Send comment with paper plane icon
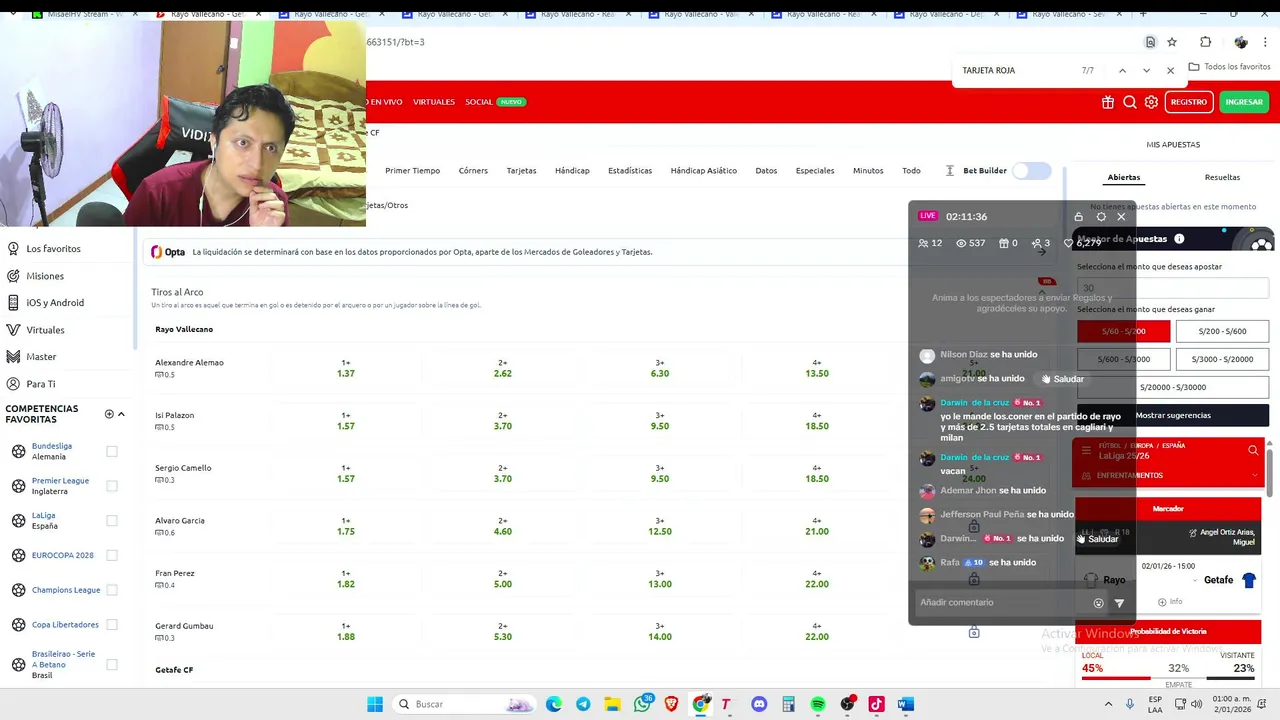Viewport: 1280px width, 720px height. click(x=1119, y=603)
